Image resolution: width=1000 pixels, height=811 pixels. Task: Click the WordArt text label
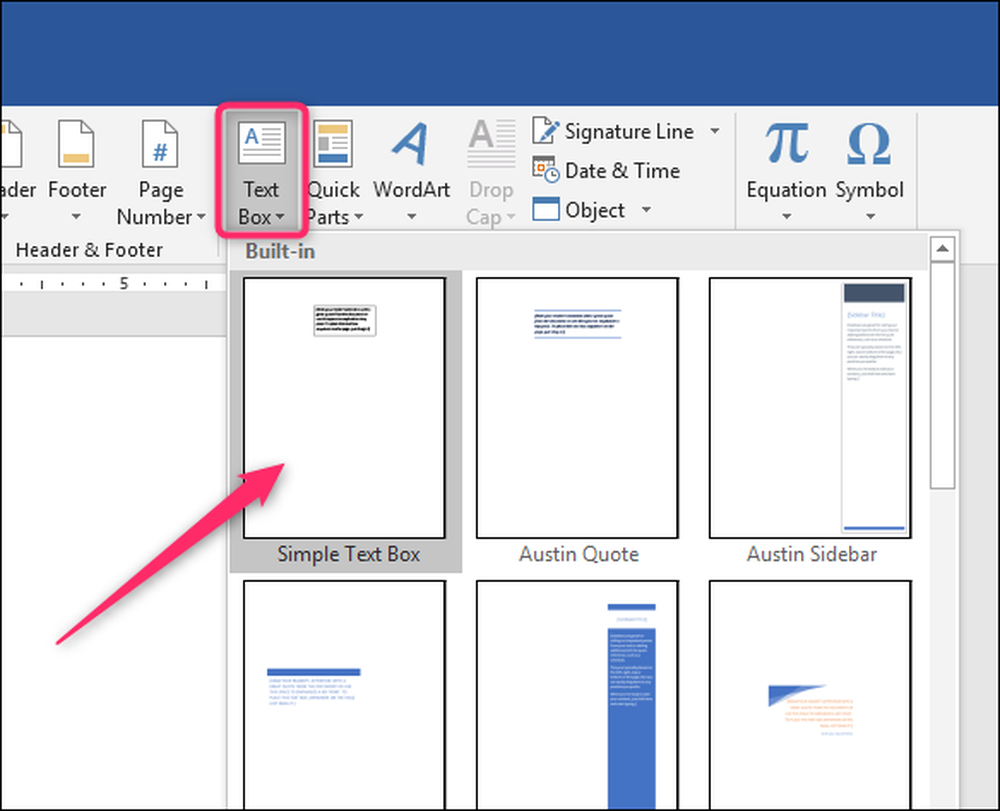click(x=411, y=190)
